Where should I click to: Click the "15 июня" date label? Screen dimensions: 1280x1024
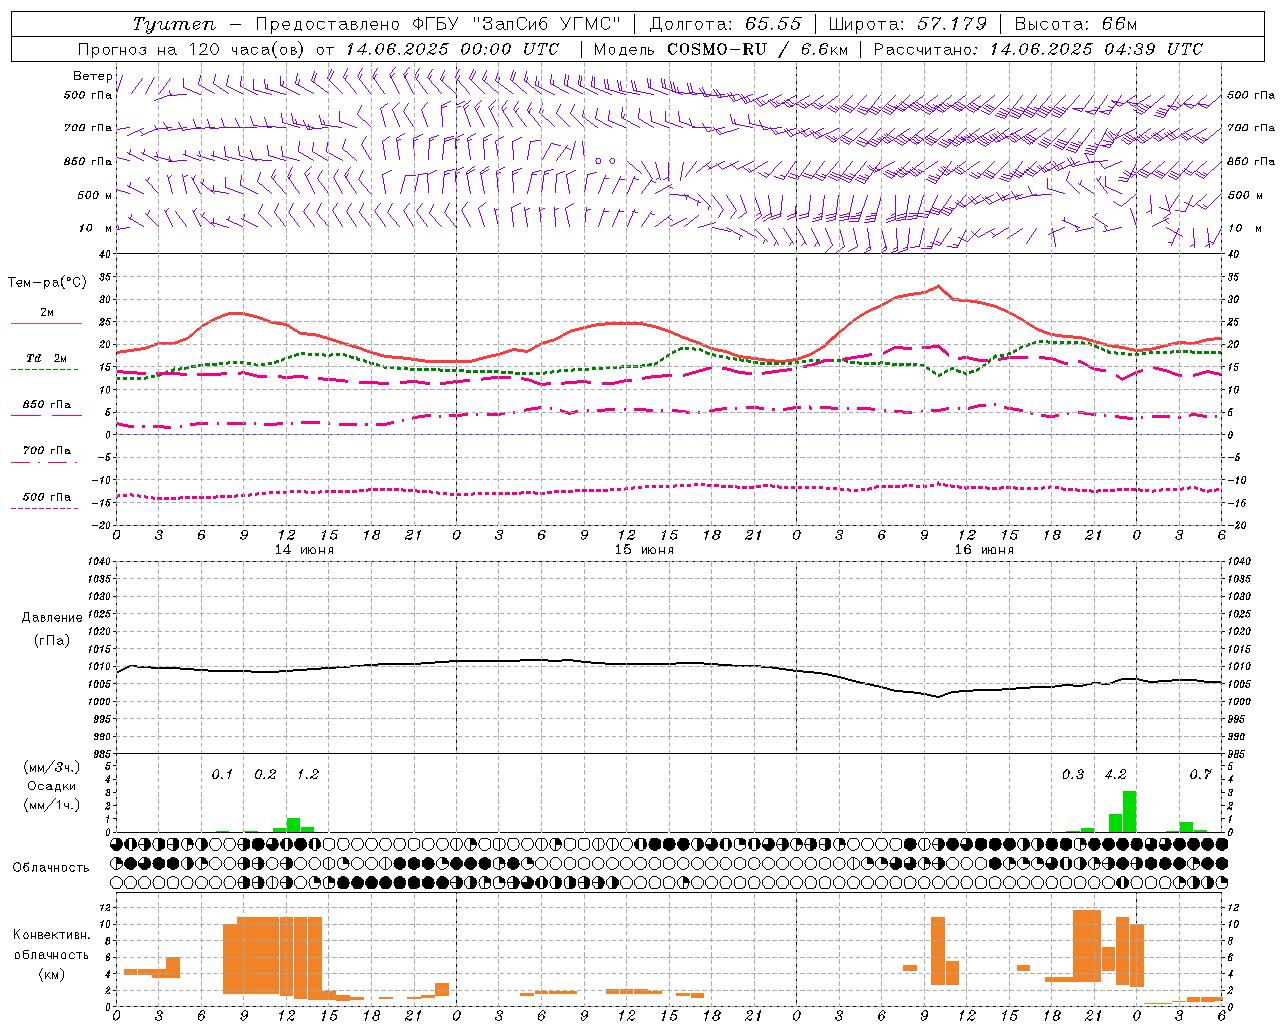click(644, 549)
